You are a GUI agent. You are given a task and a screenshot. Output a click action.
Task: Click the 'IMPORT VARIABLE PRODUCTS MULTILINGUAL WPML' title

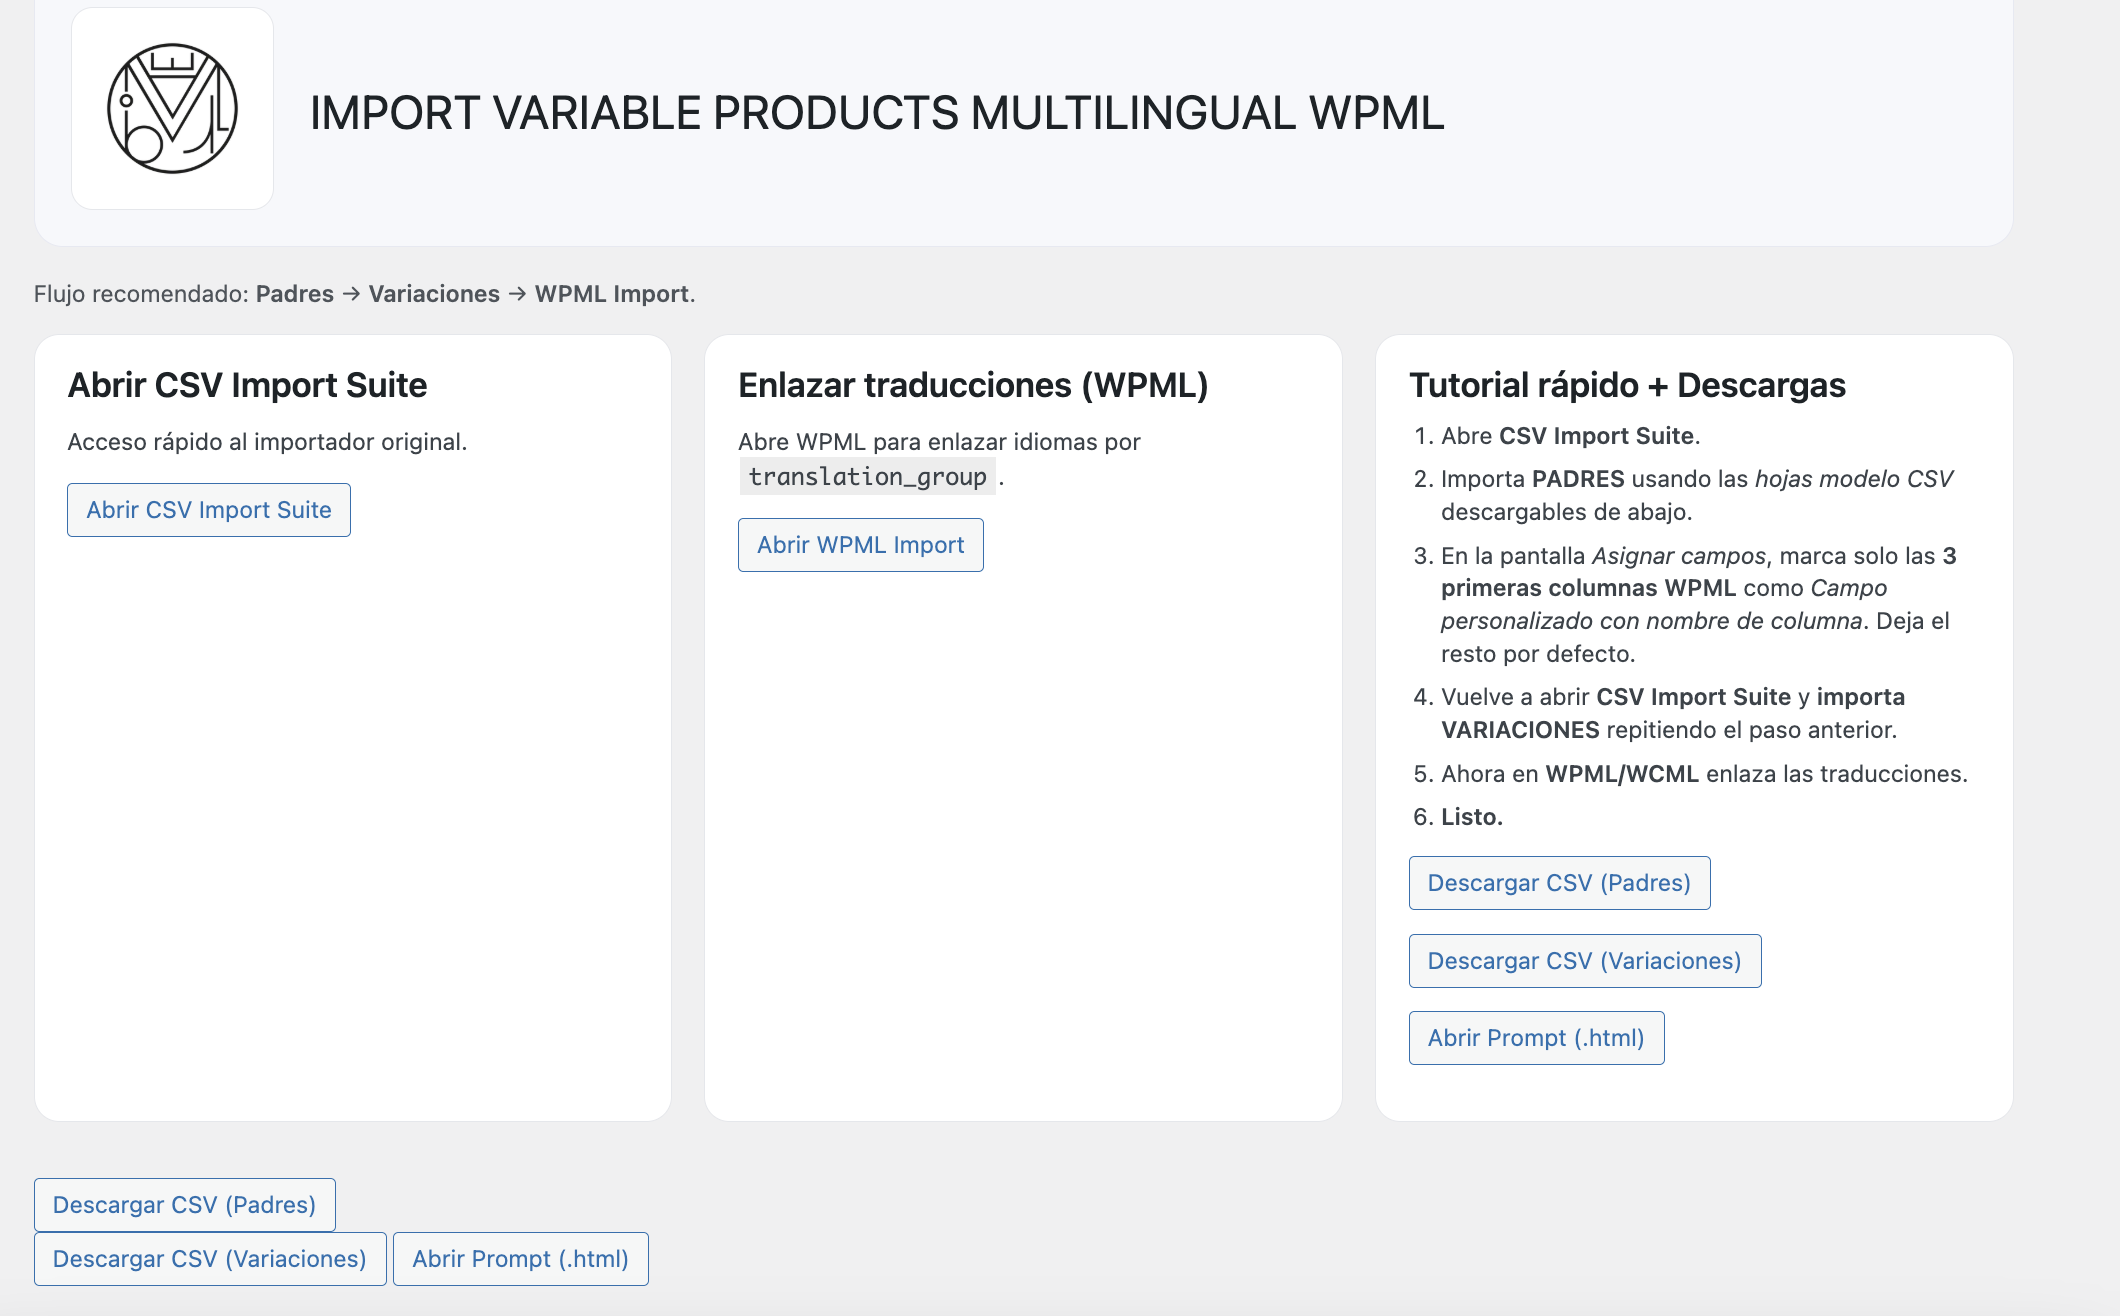tap(877, 113)
